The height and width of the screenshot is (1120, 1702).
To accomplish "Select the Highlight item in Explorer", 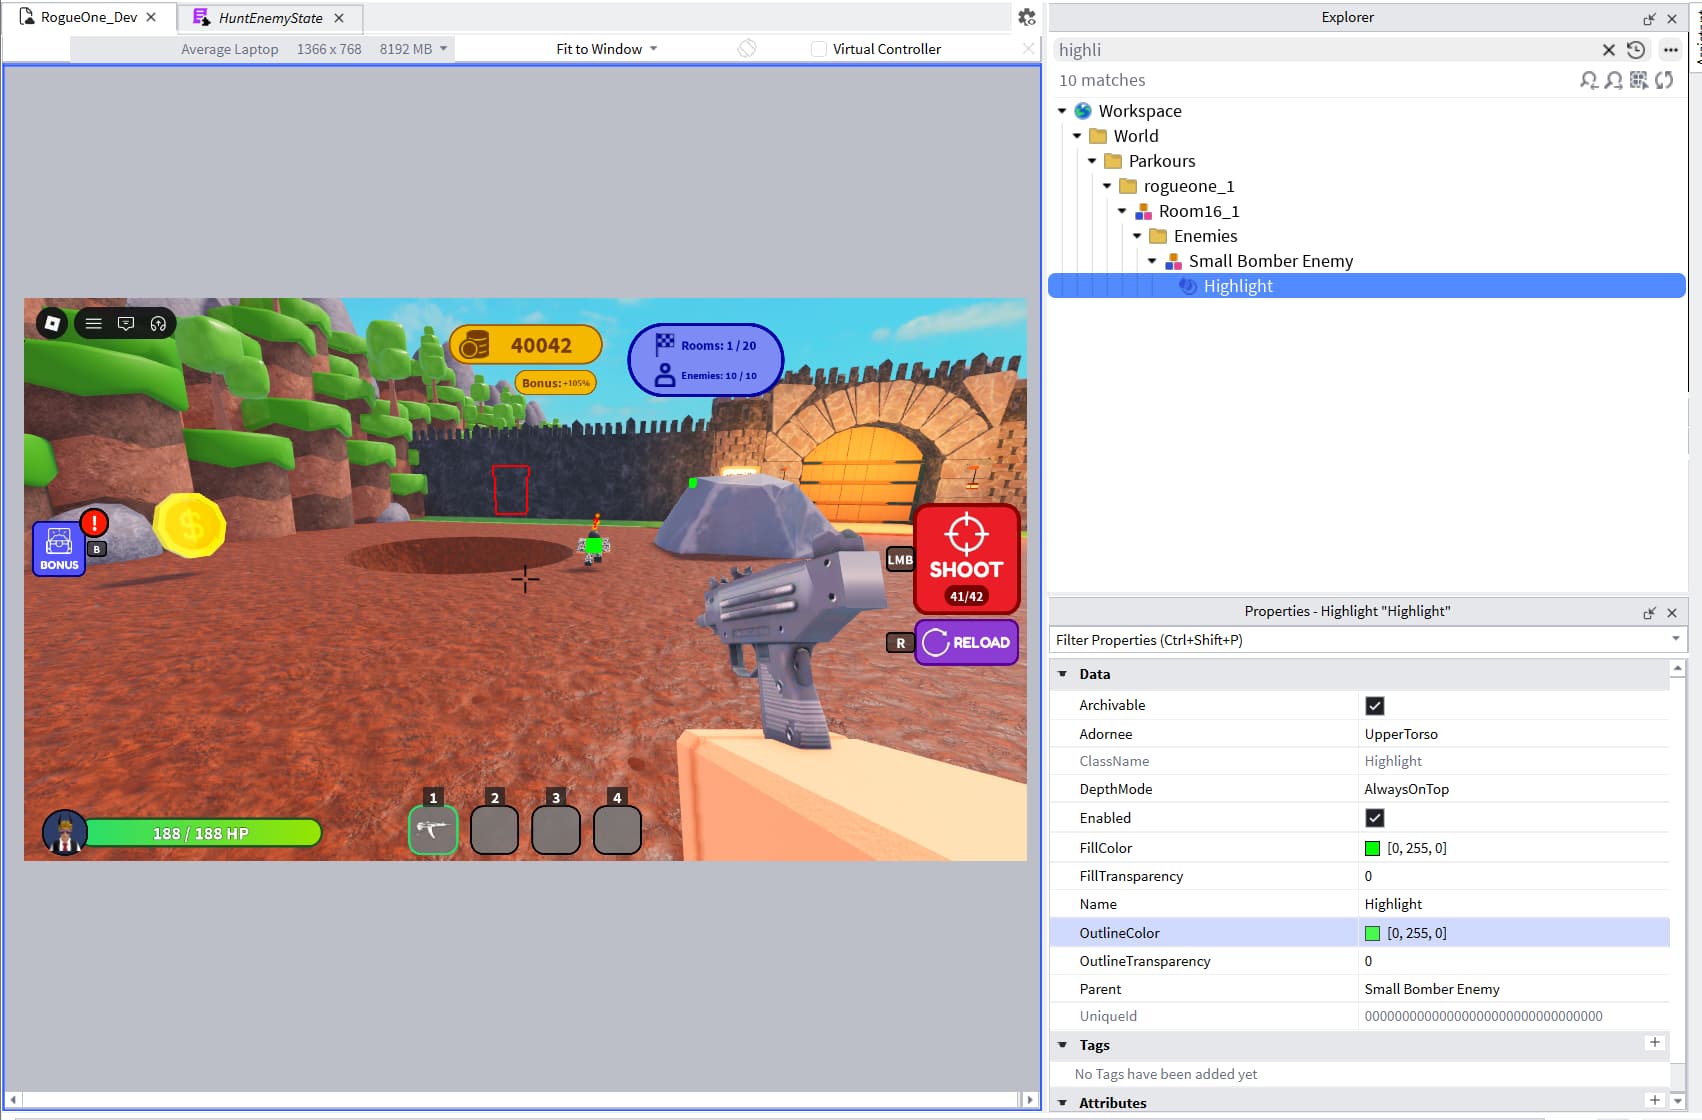I will click(x=1367, y=286).
